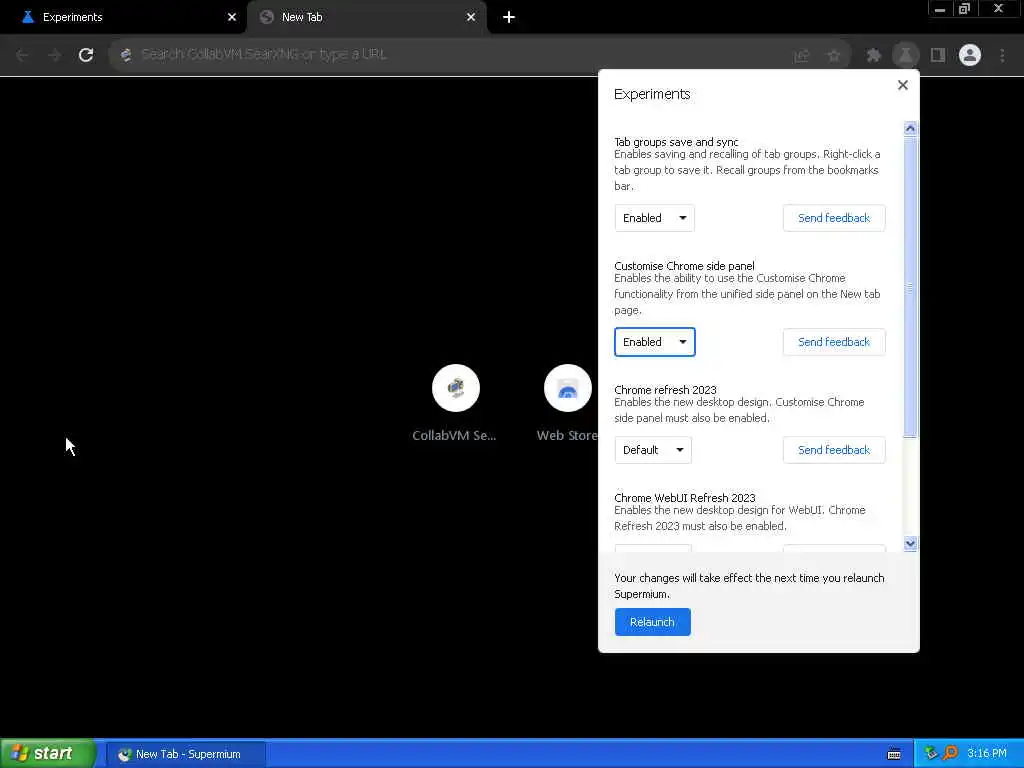Viewport: 1024px width, 768px height.
Task: Open the CollabVM shortcut tile
Action: coord(455,403)
